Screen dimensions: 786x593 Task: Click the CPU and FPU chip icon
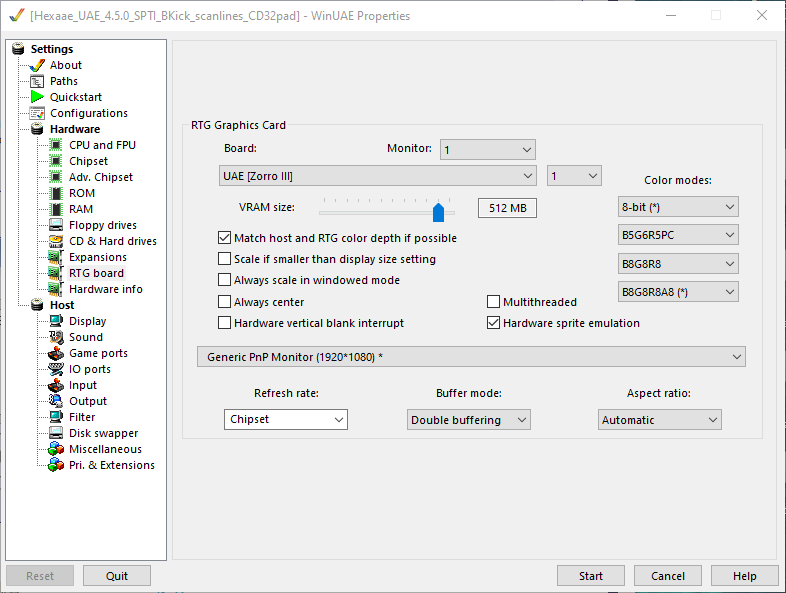[x=56, y=145]
